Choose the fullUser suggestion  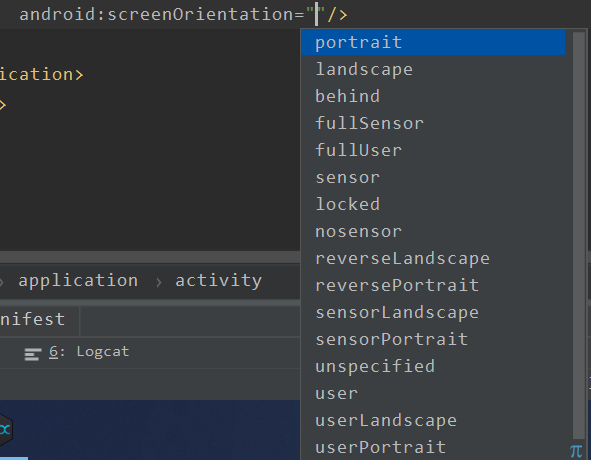[x=433, y=150]
